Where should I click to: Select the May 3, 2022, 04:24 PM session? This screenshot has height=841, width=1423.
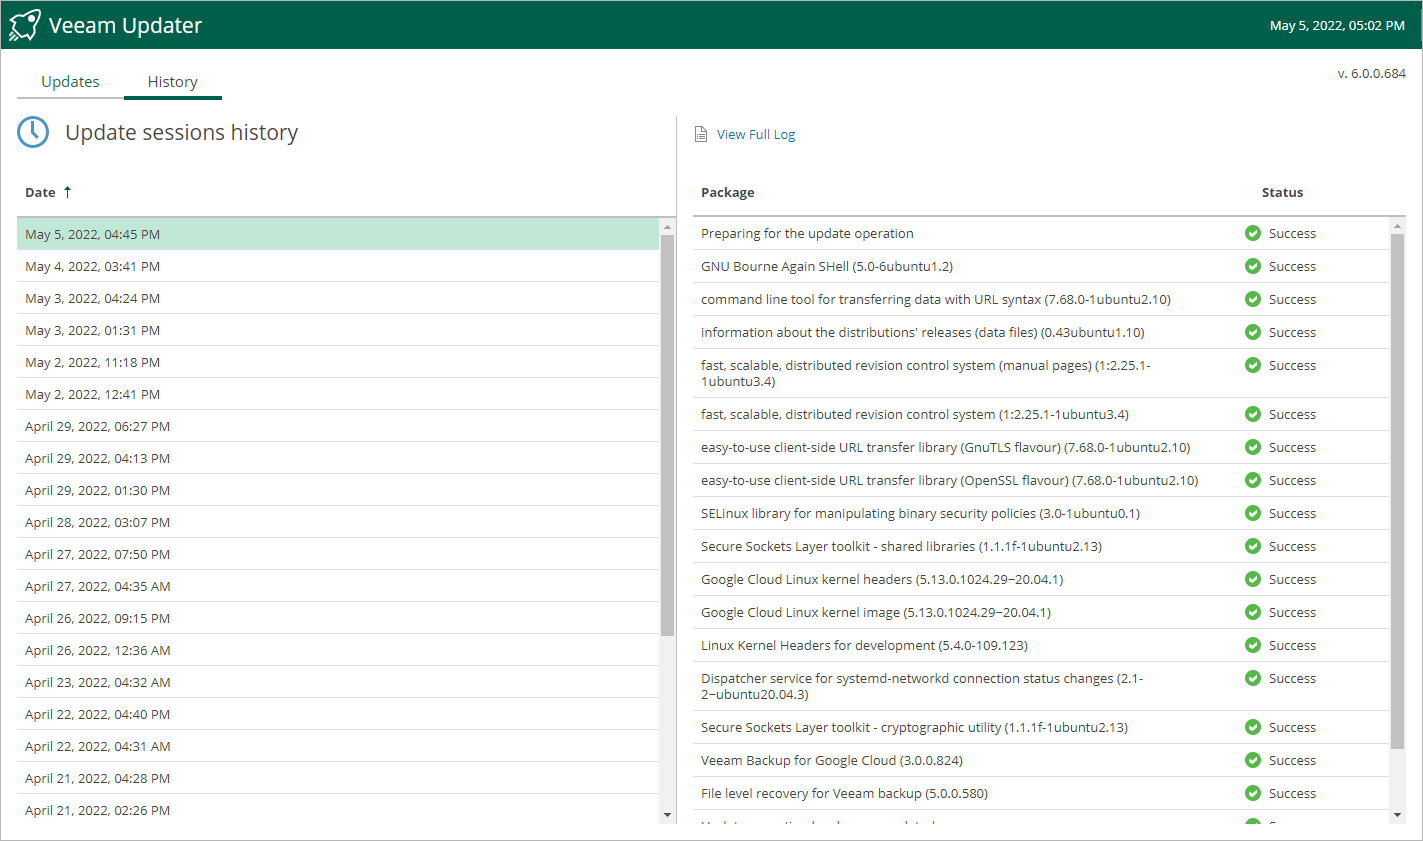click(338, 298)
